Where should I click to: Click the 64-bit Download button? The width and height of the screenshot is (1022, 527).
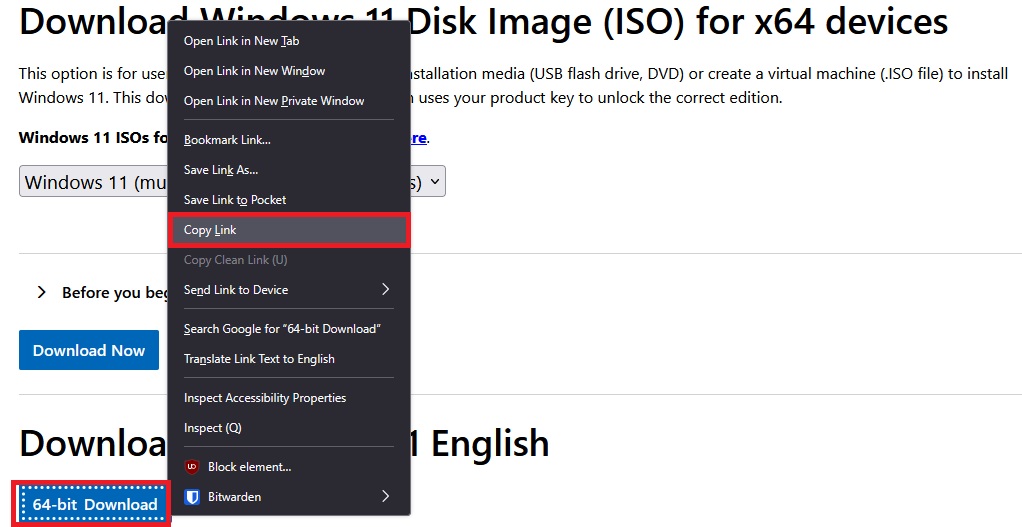(94, 505)
